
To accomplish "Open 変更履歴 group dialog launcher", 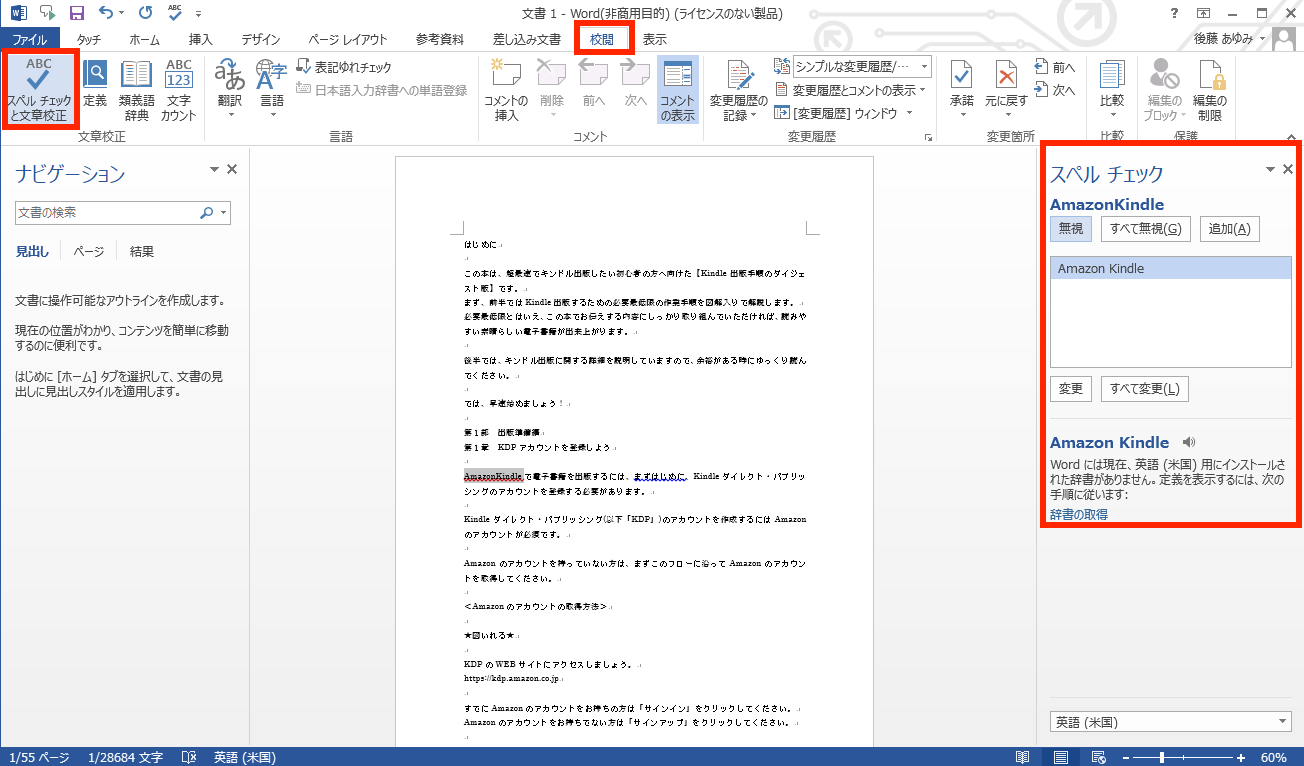I will [929, 137].
